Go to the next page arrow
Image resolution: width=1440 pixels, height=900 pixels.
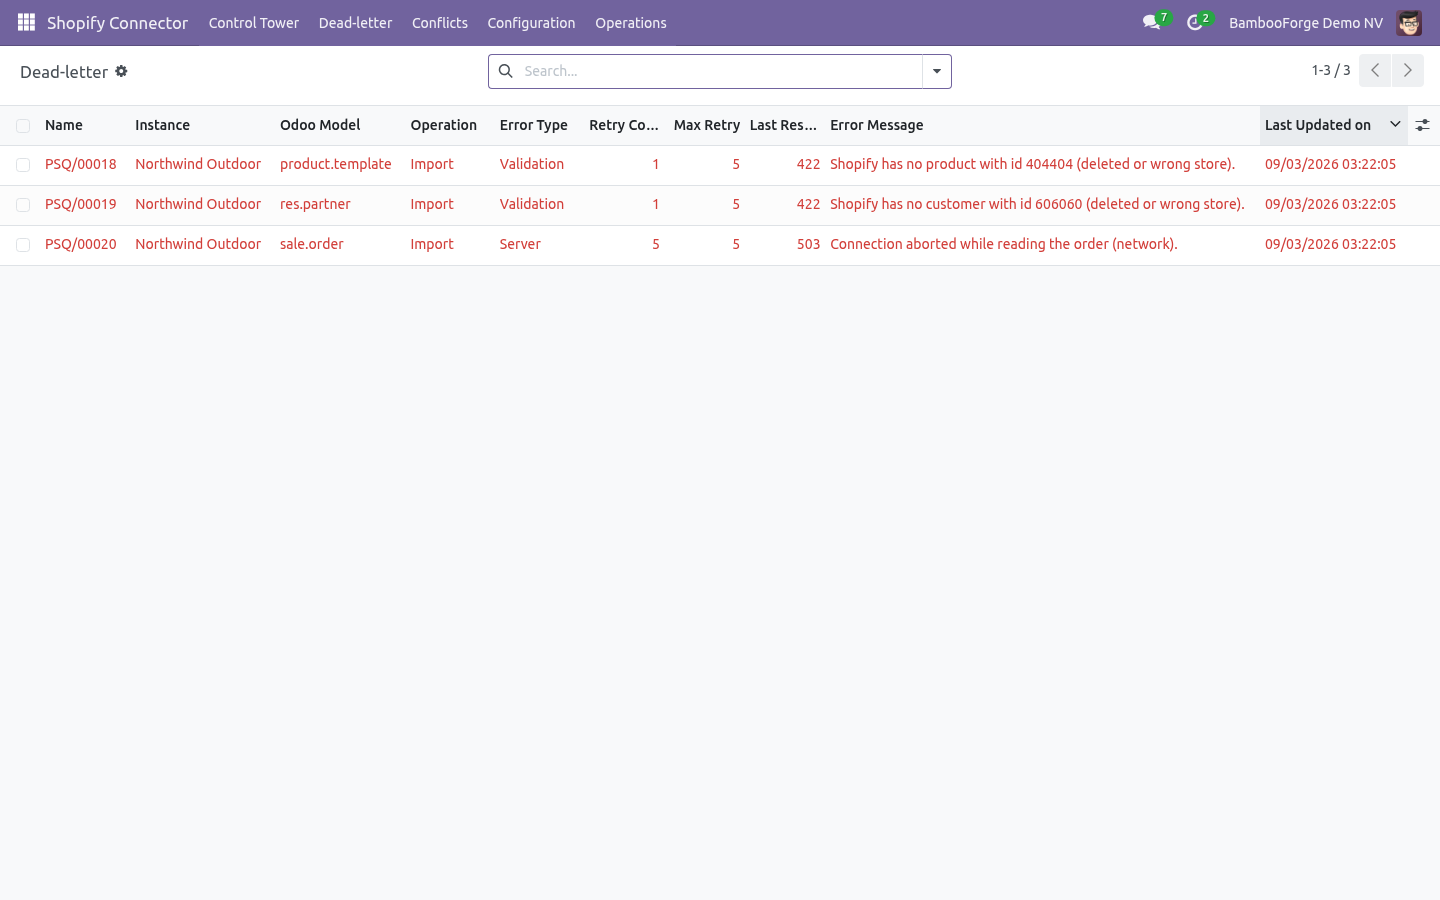coord(1407,70)
